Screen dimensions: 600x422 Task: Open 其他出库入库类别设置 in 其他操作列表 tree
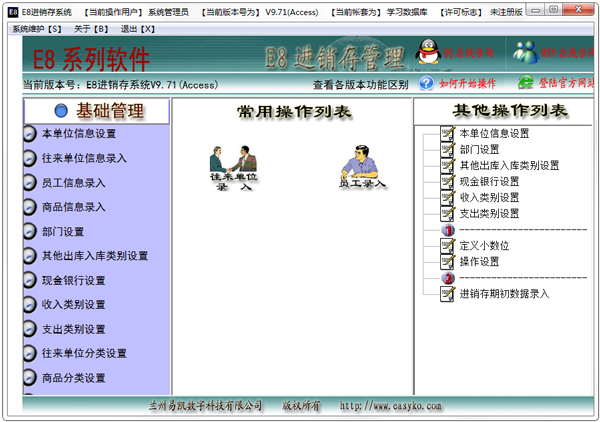(509, 166)
